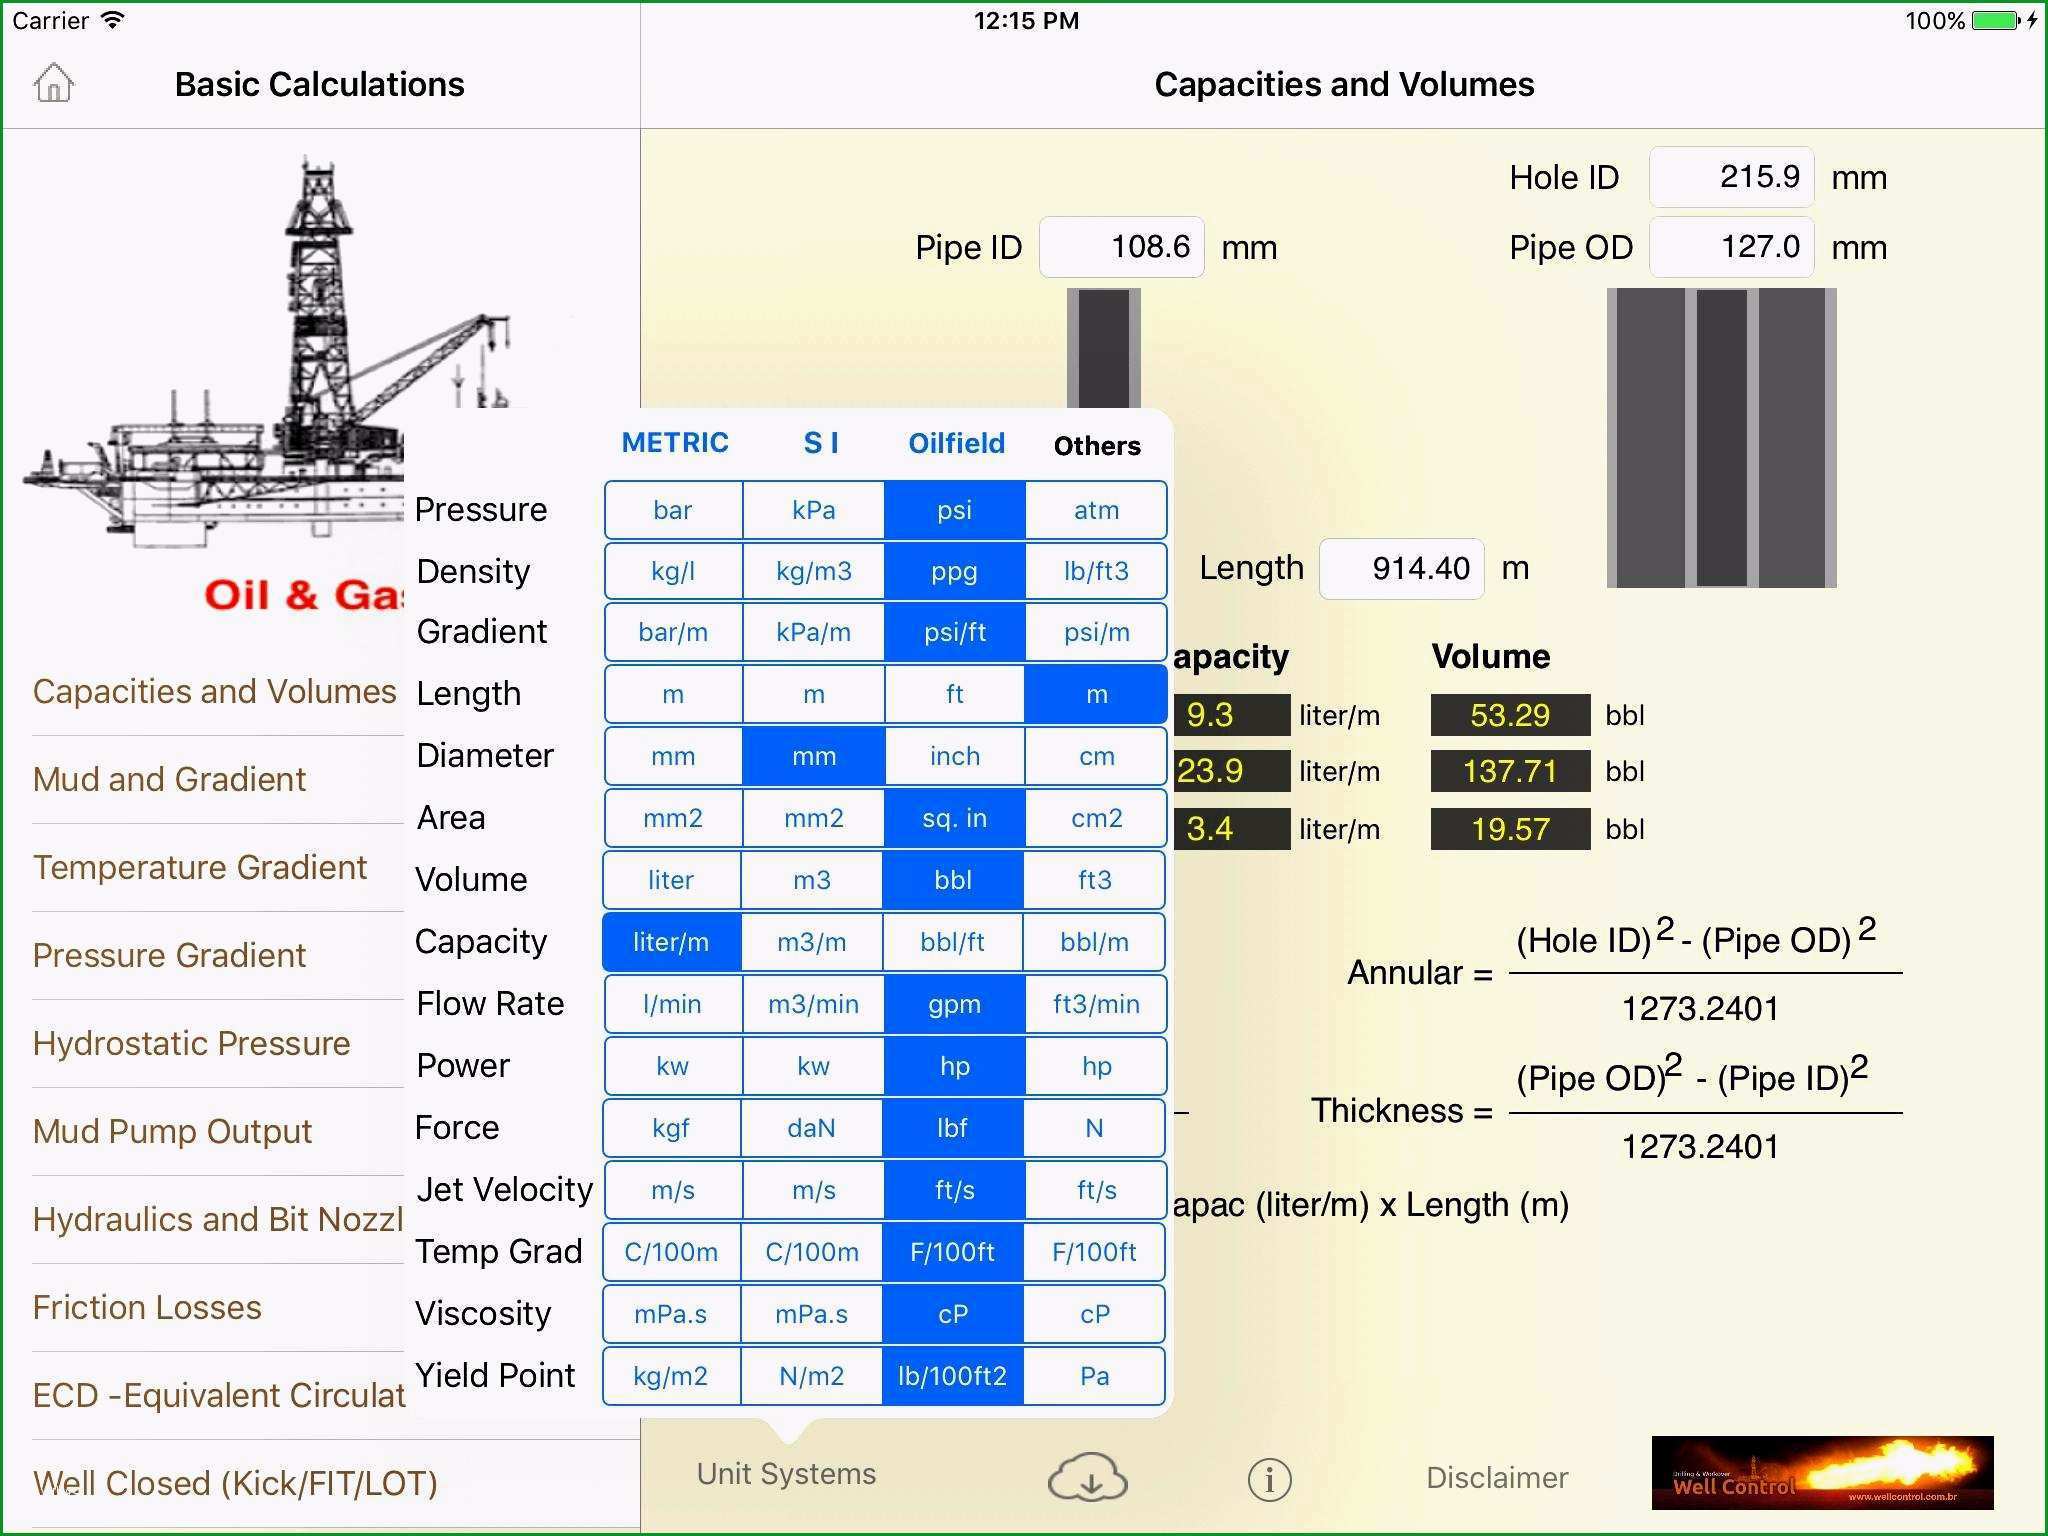Choose kg/l for Density
Image resolution: width=2048 pixels, height=1536 pixels.
673,572
